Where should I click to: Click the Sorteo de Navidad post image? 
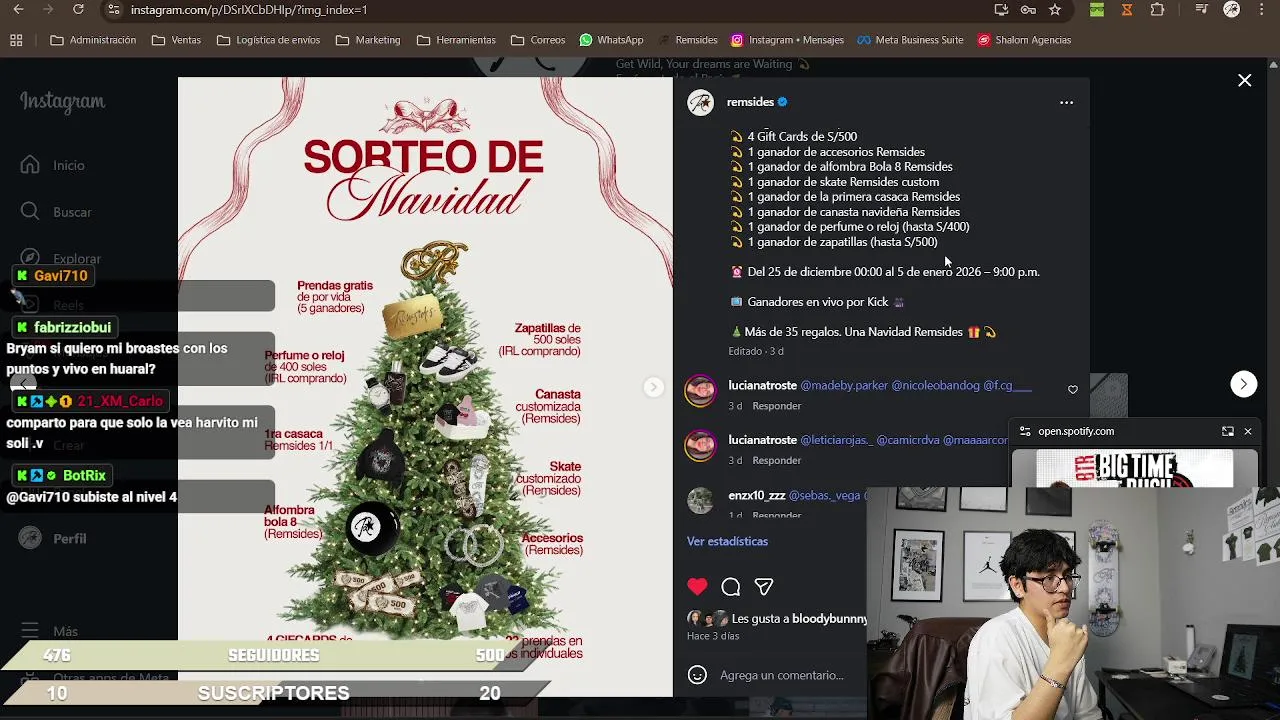[x=425, y=387]
